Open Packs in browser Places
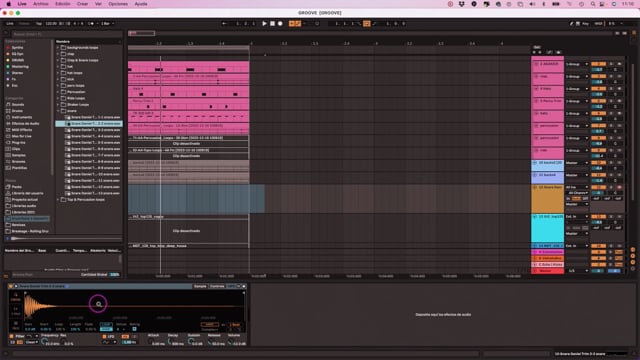The width and height of the screenshot is (640, 360). (x=16, y=187)
